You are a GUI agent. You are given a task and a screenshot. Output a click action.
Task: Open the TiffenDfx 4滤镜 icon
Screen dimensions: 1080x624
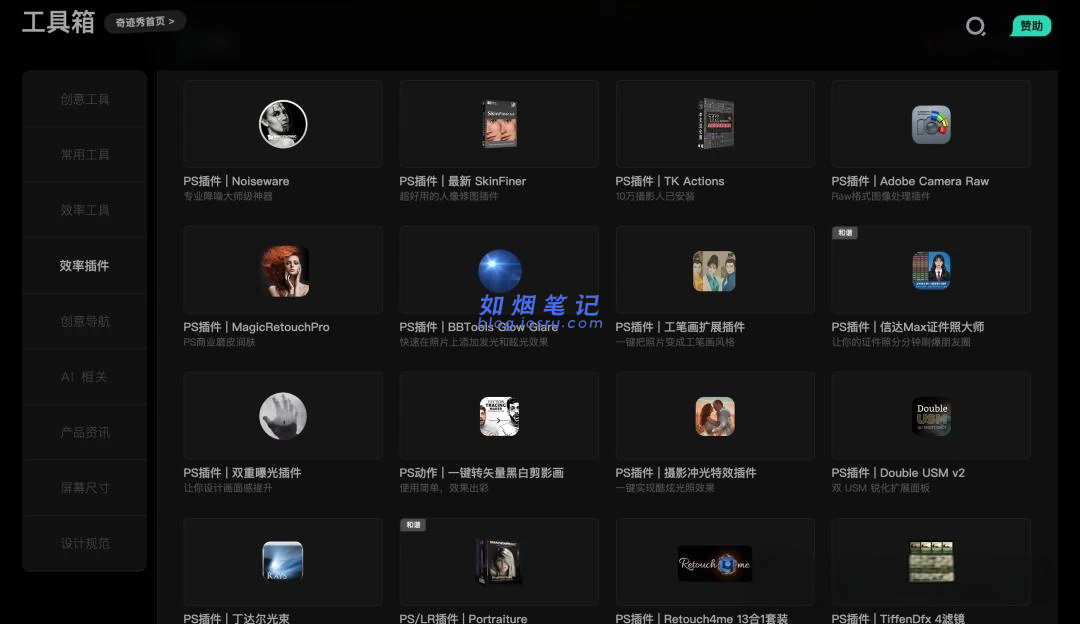tap(931, 562)
